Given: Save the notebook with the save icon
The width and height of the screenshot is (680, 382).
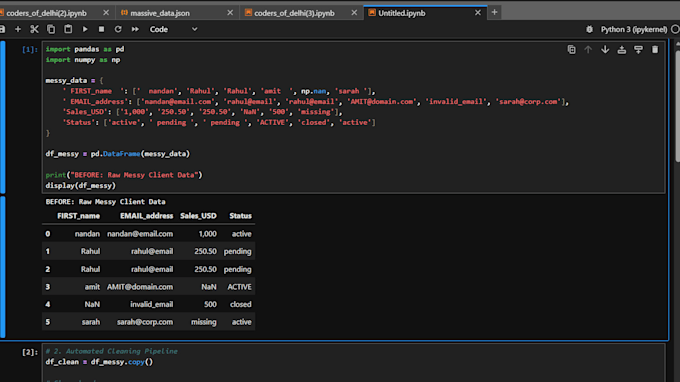Looking at the screenshot, I should tap(2, 29).
